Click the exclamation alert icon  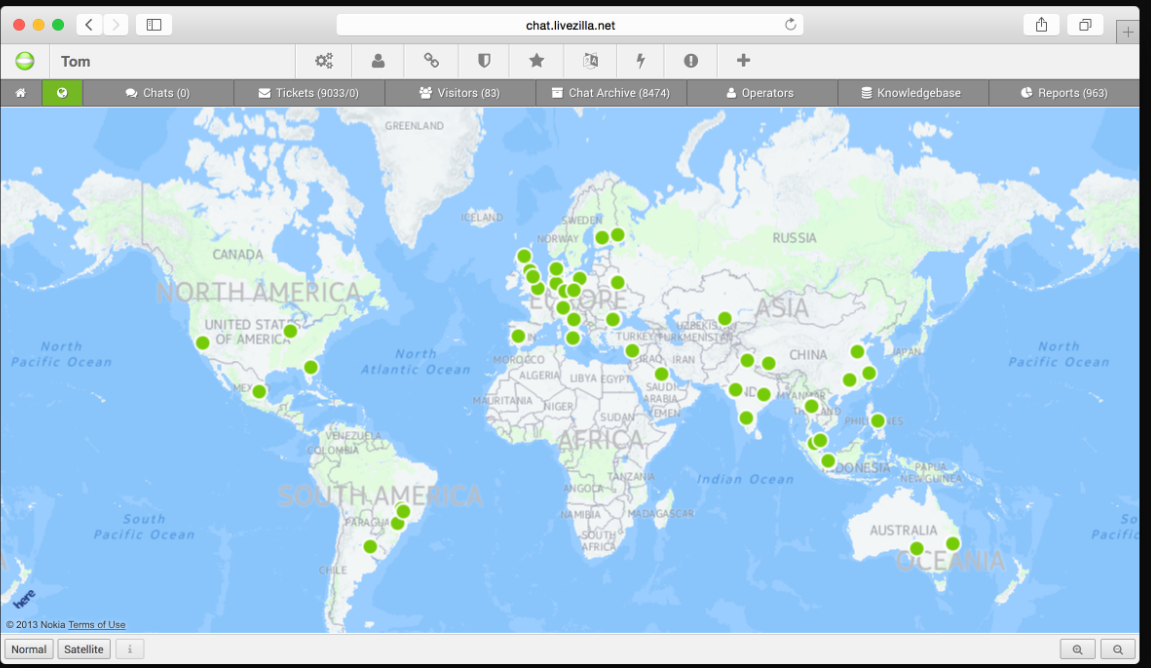(x=691, y=61)
